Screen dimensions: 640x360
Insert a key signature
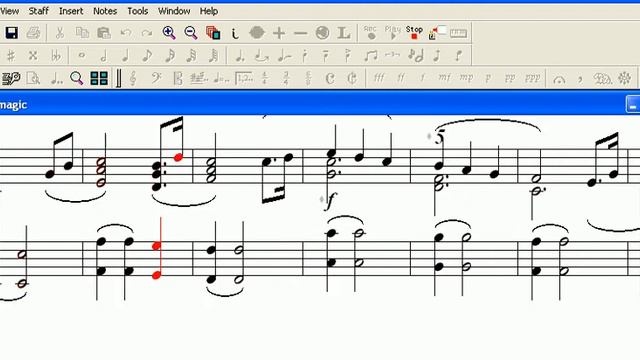(199, 78)
